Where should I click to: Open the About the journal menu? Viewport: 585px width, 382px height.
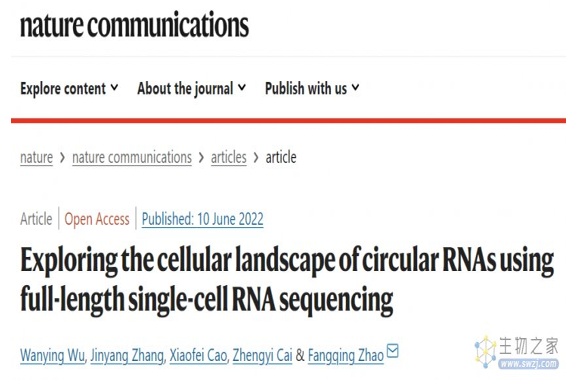192,89
